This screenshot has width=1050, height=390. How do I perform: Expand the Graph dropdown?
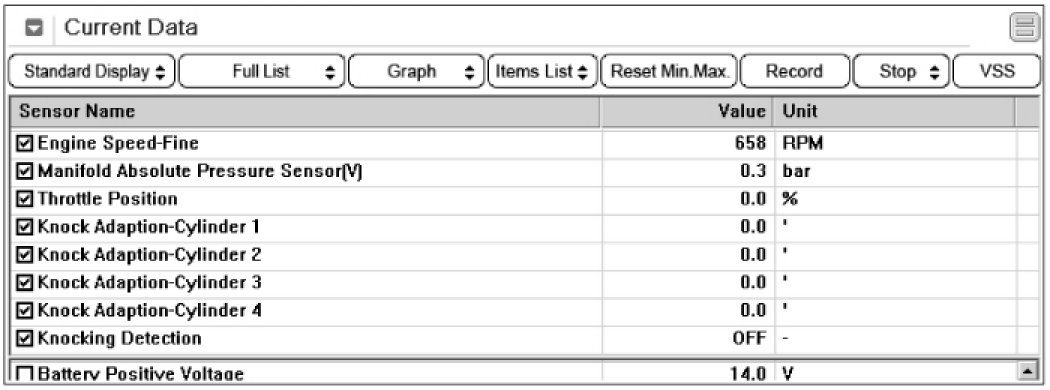(417, 72)
